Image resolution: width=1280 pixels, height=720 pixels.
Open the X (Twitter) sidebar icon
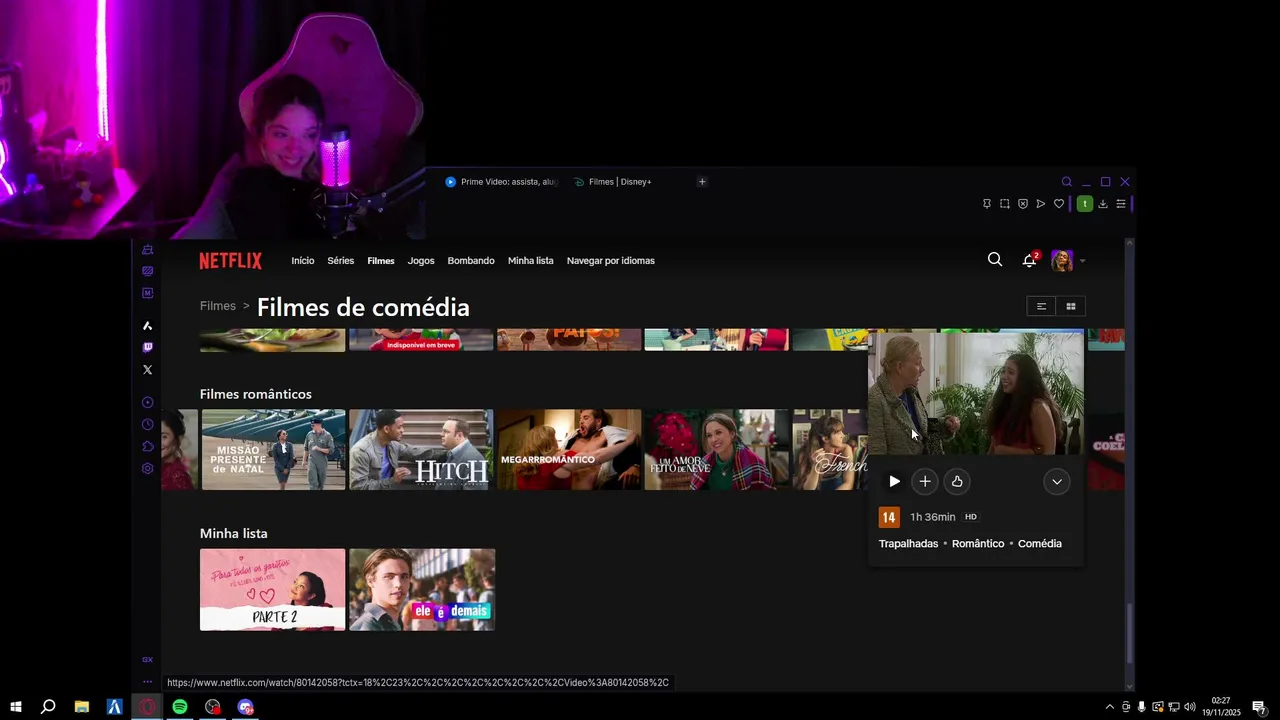click(x=148, y=370)
